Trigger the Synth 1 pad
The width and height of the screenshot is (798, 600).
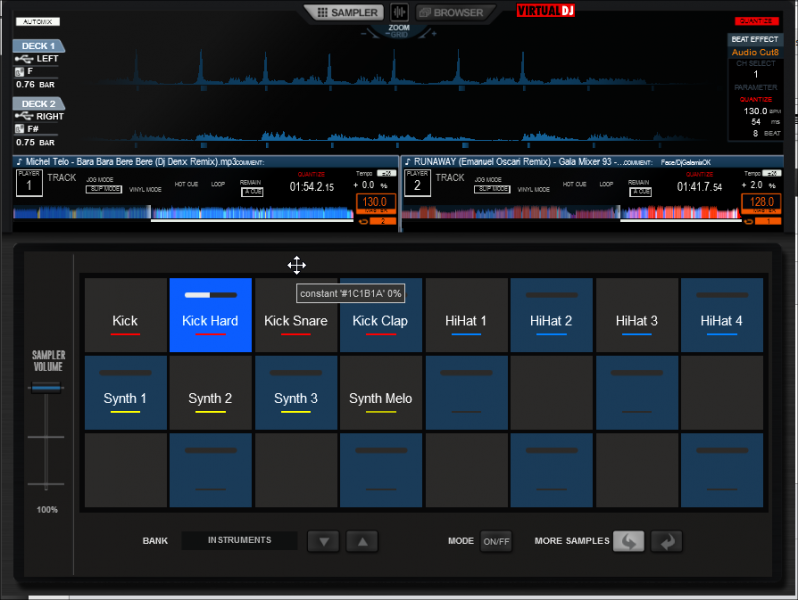(126, 393)
